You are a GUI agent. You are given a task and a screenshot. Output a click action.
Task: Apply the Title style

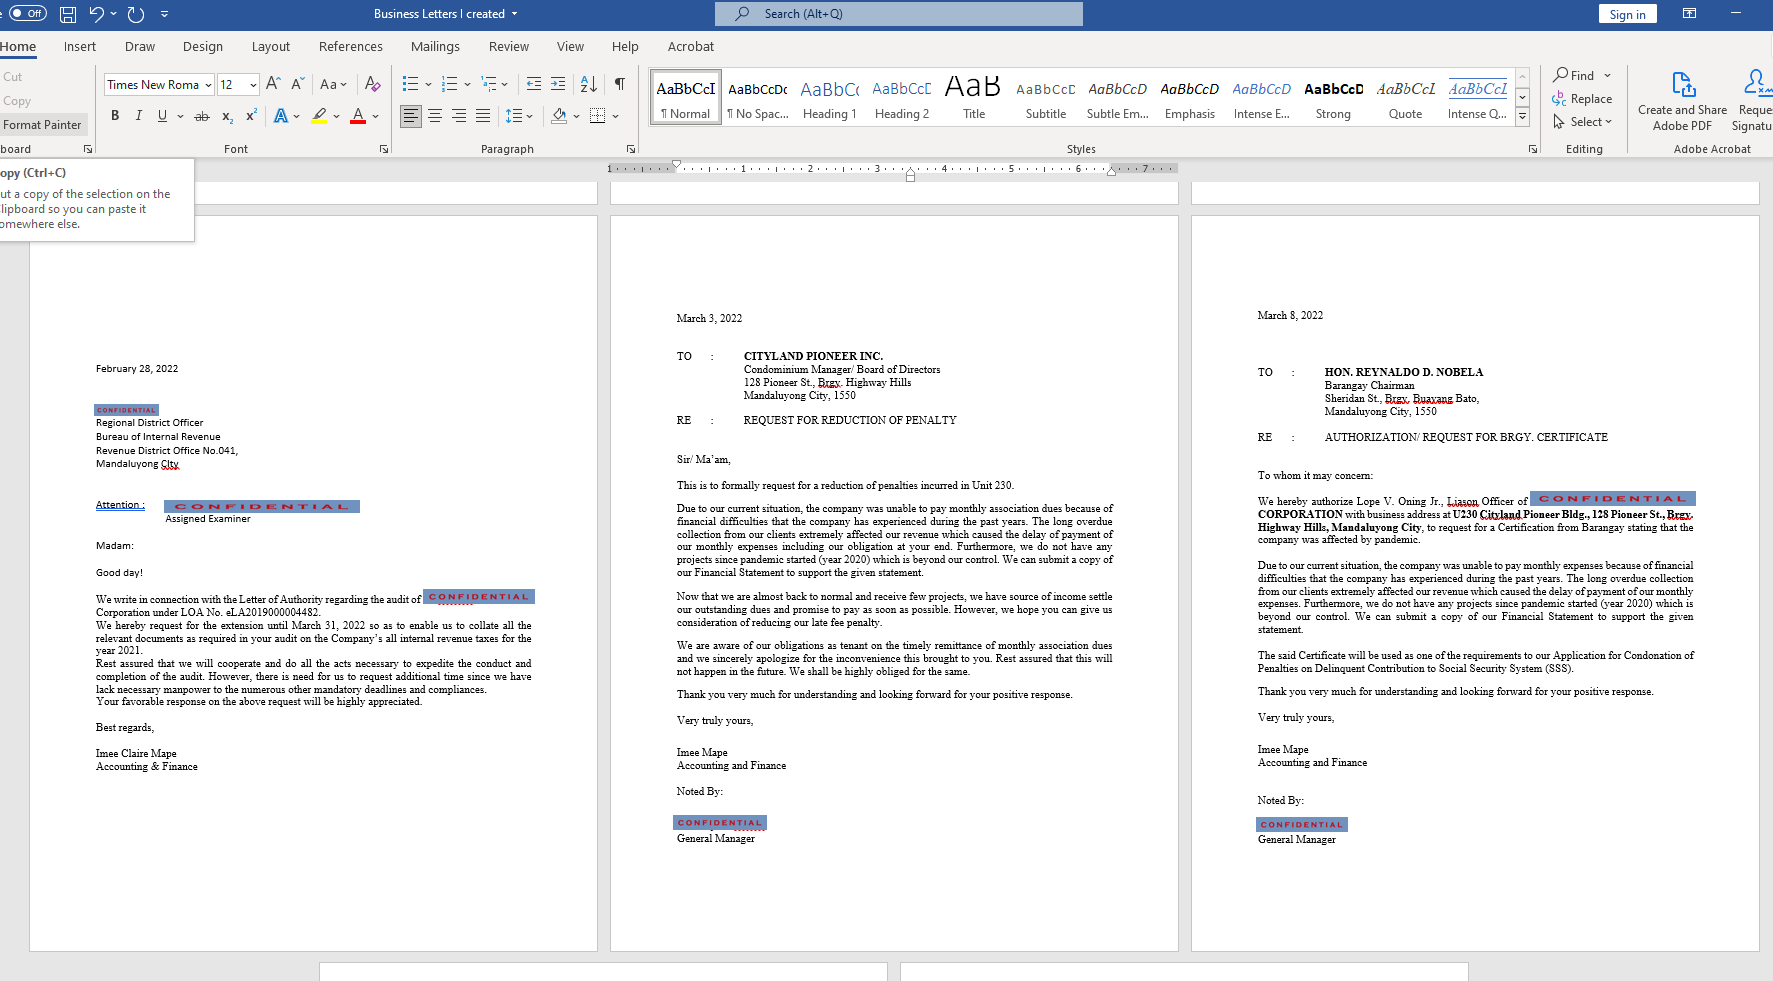(x=974, y=99)
